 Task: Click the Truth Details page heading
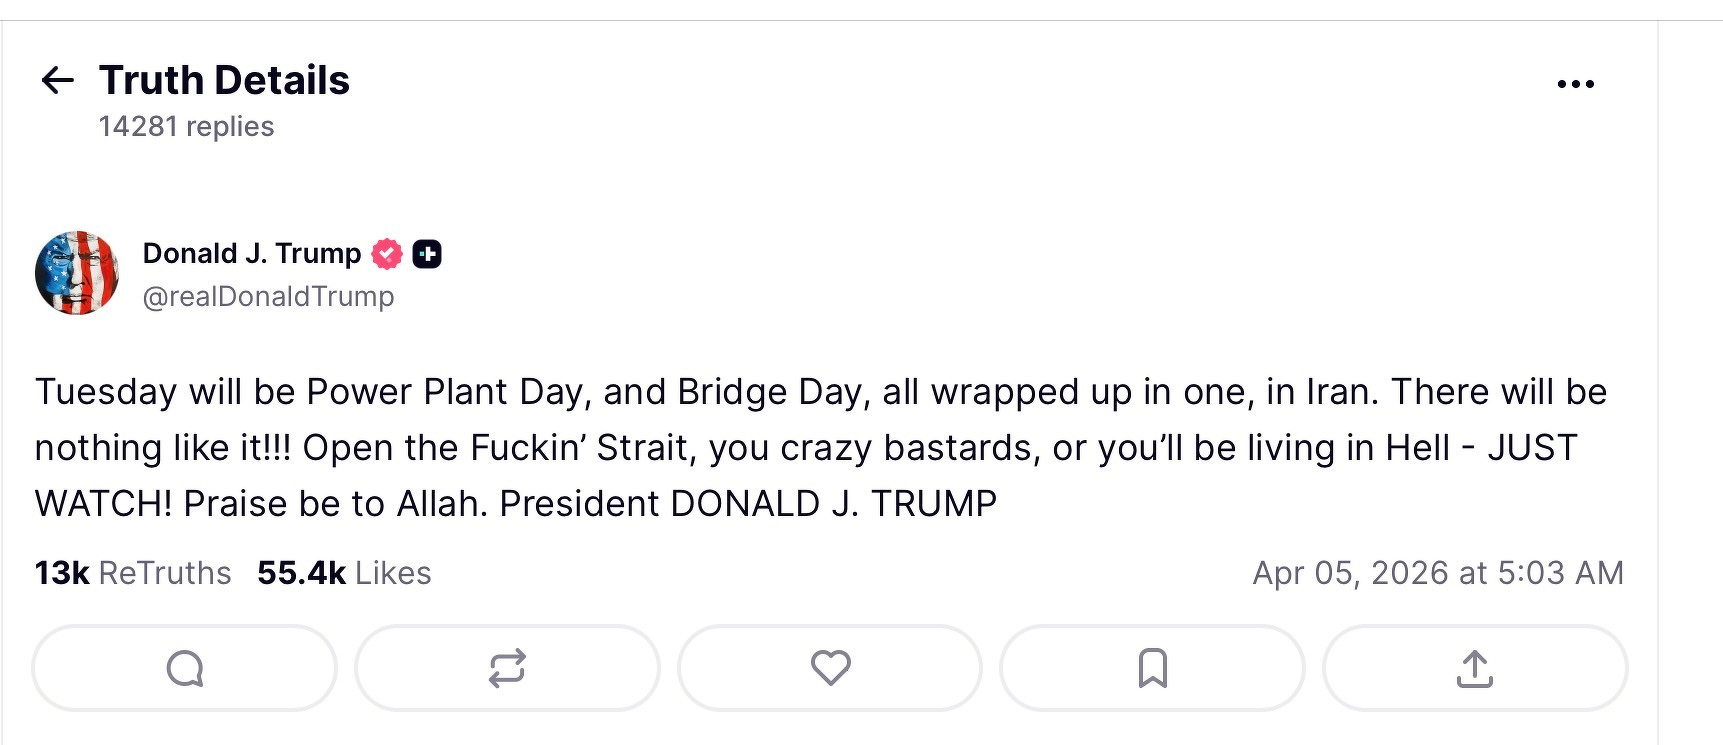(224, 80)
